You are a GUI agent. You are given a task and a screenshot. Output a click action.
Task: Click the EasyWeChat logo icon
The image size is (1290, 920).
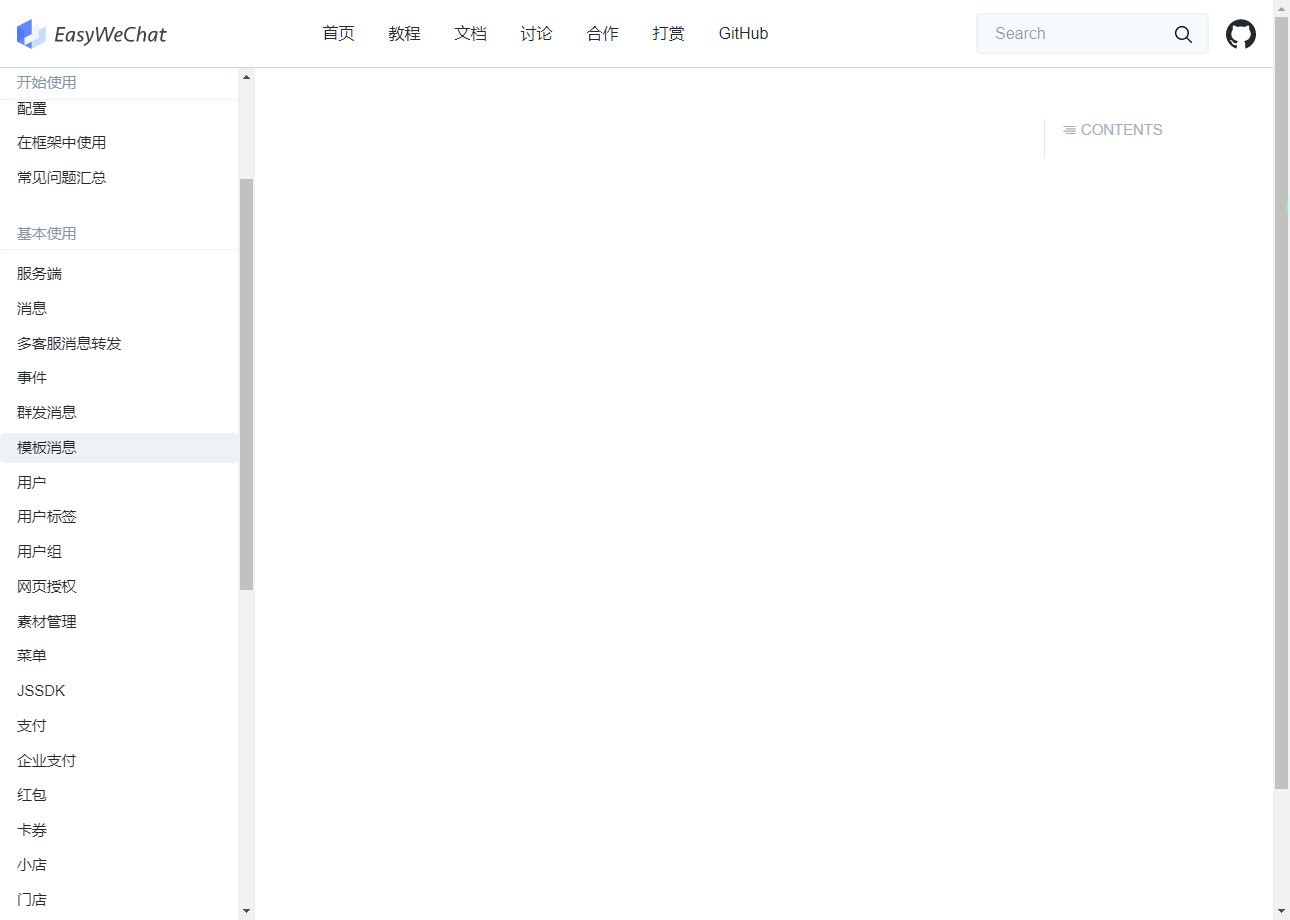31,33
